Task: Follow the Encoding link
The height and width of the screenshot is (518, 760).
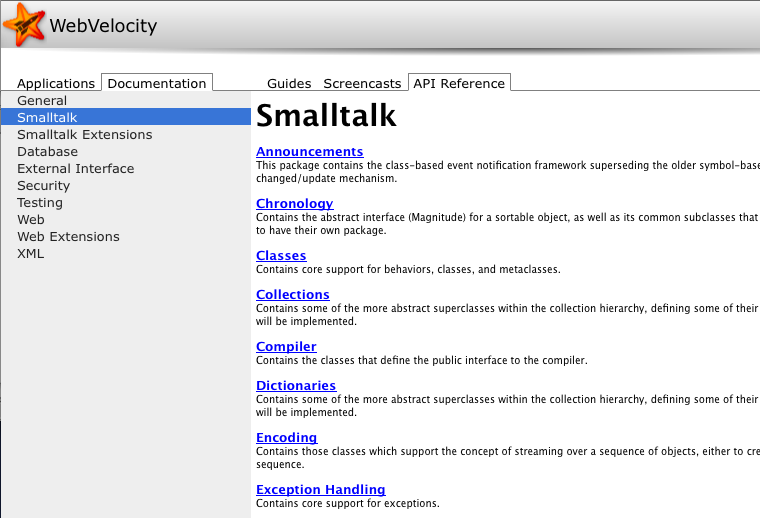Action: (x=286, y=438)
